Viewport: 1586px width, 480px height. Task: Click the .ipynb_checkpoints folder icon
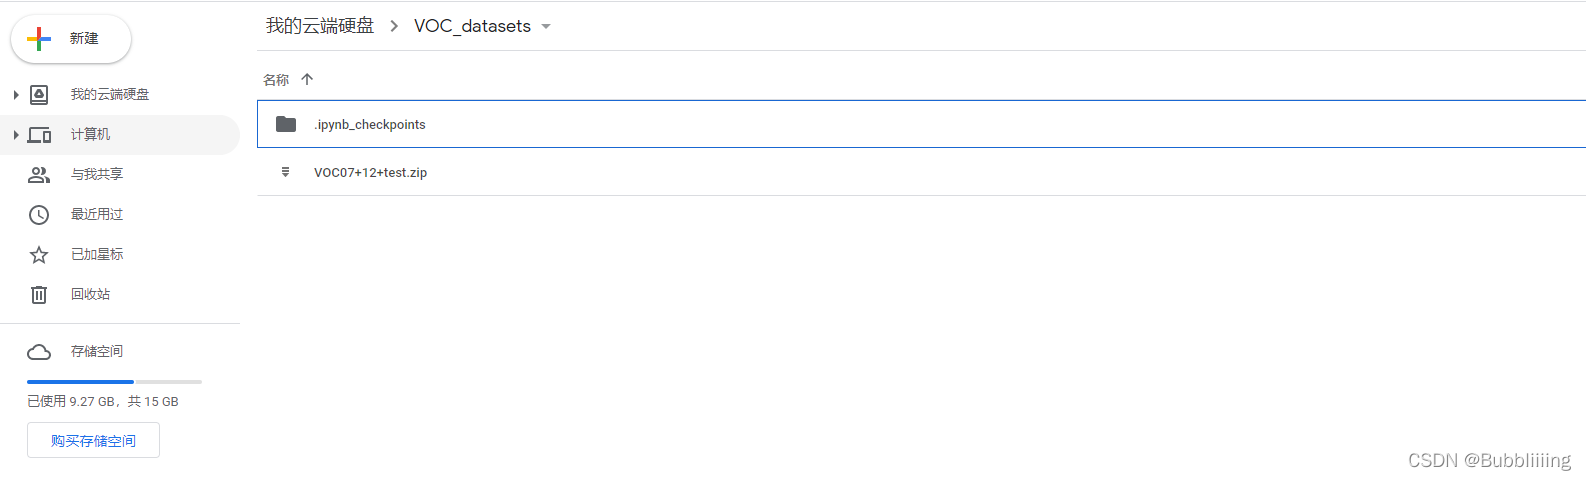click(x=286, y=124)
